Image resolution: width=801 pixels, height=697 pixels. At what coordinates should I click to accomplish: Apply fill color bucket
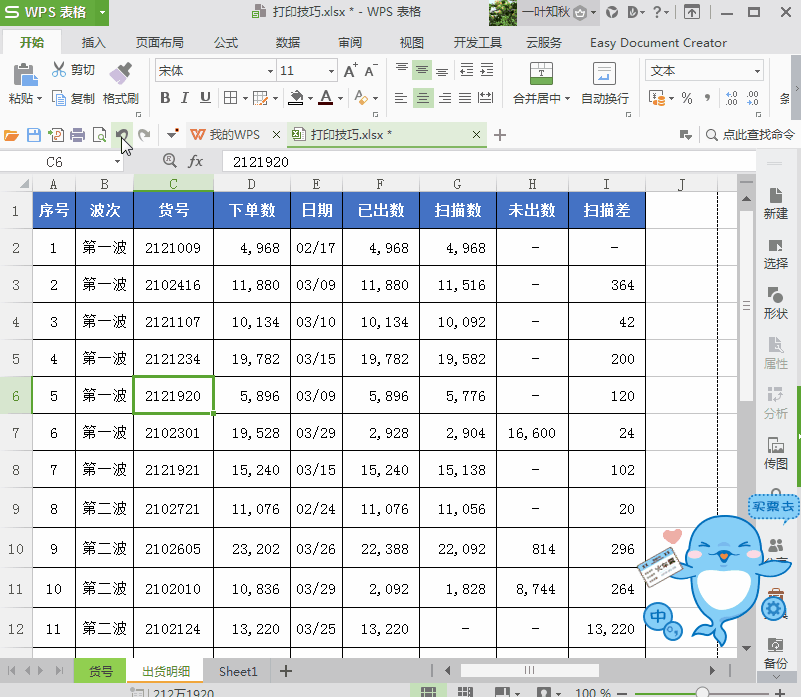point(296,98)
